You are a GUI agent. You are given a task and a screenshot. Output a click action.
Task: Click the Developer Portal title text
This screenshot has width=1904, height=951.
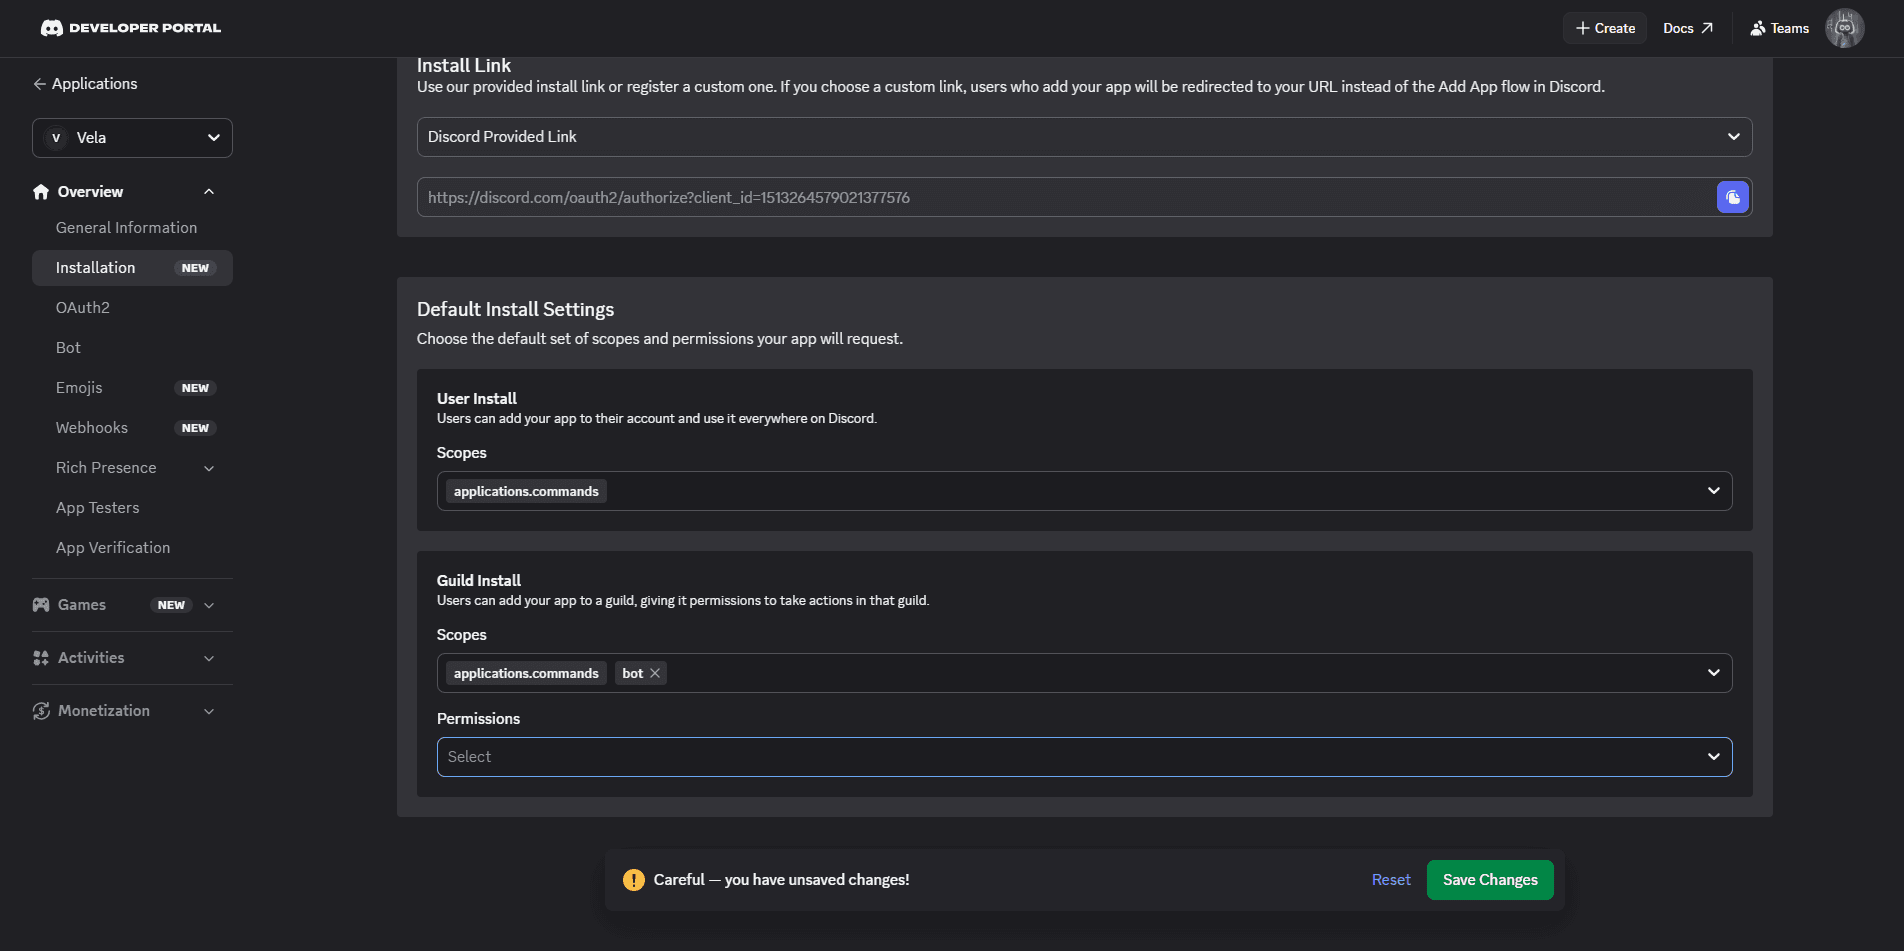(x=145, y=28)
